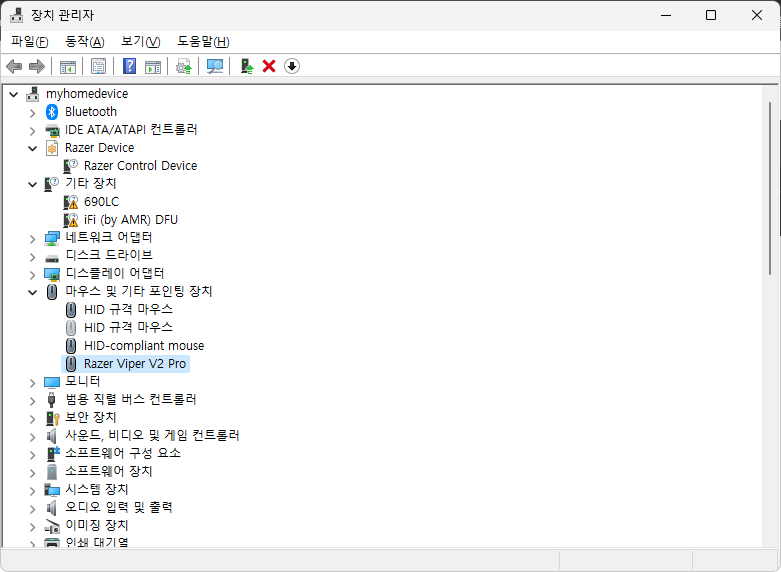
Task: Select the 보안 장치 category label
Action: point(91,418)
